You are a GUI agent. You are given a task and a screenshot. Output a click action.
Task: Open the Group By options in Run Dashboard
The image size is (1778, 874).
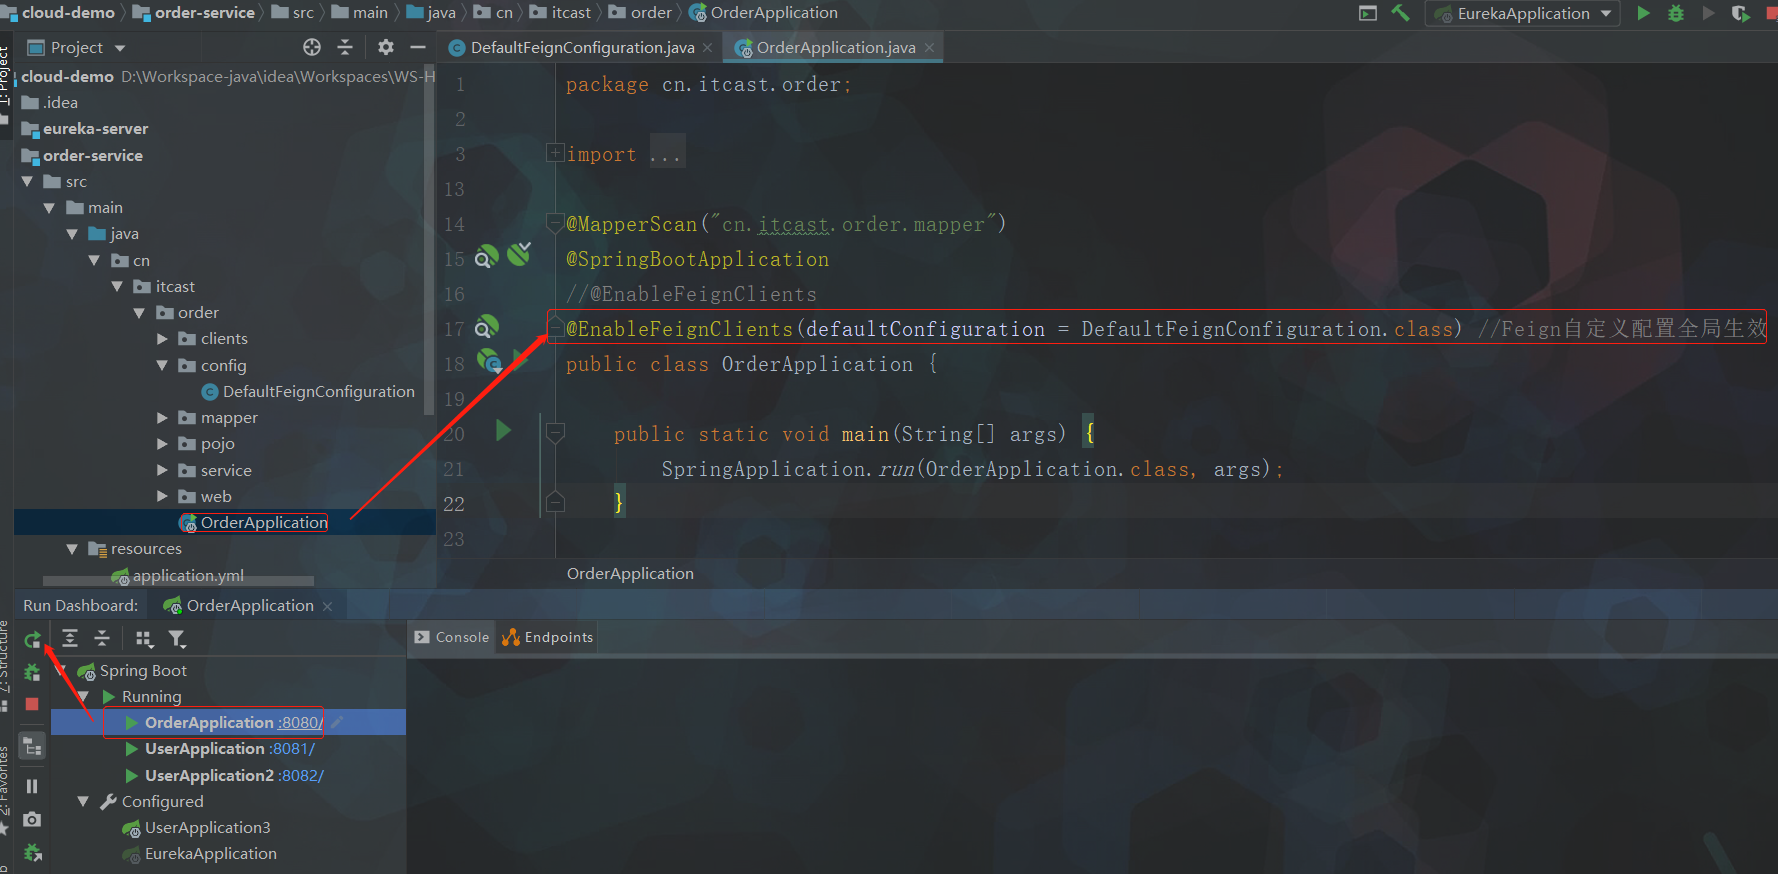144,639
